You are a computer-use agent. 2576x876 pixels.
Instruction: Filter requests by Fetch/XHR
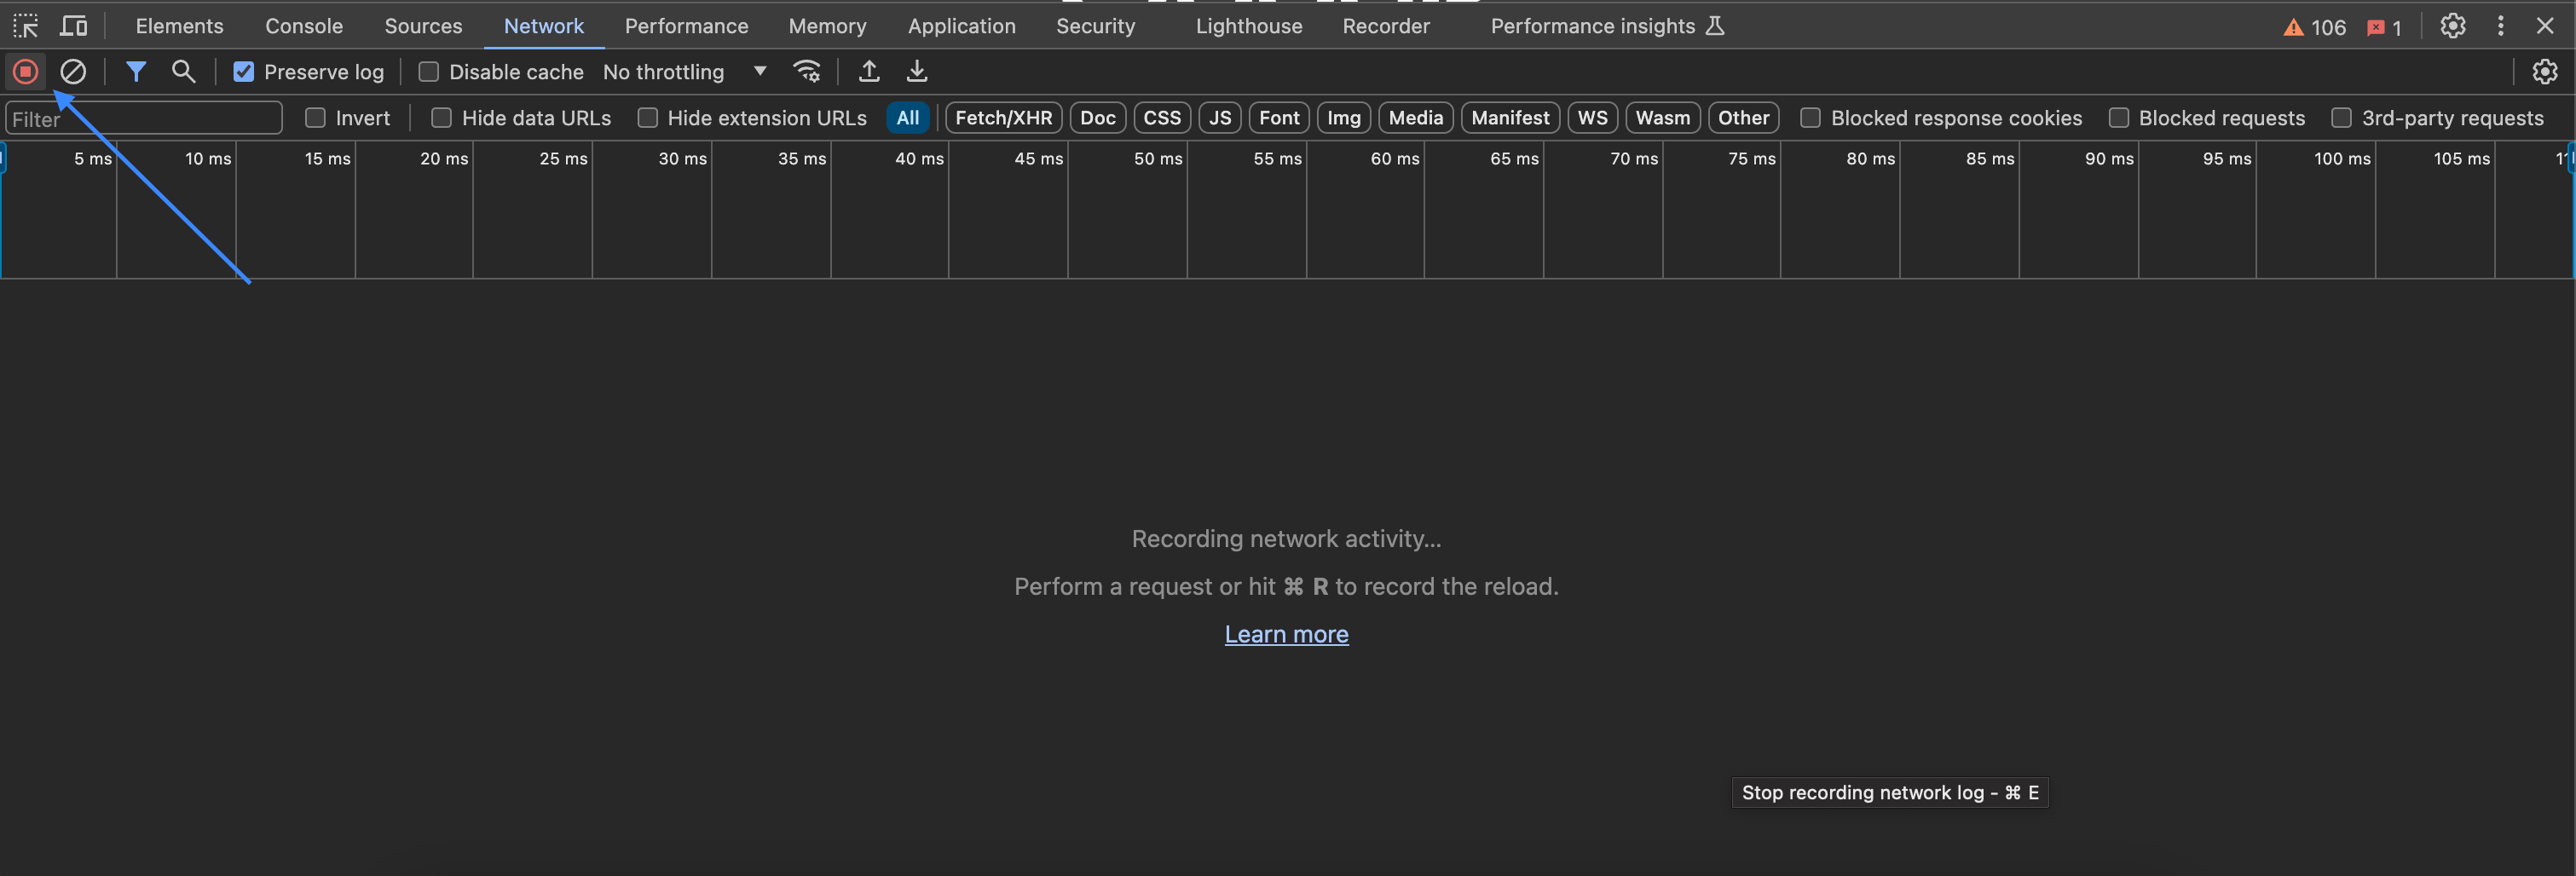(x=1002, y=117)
